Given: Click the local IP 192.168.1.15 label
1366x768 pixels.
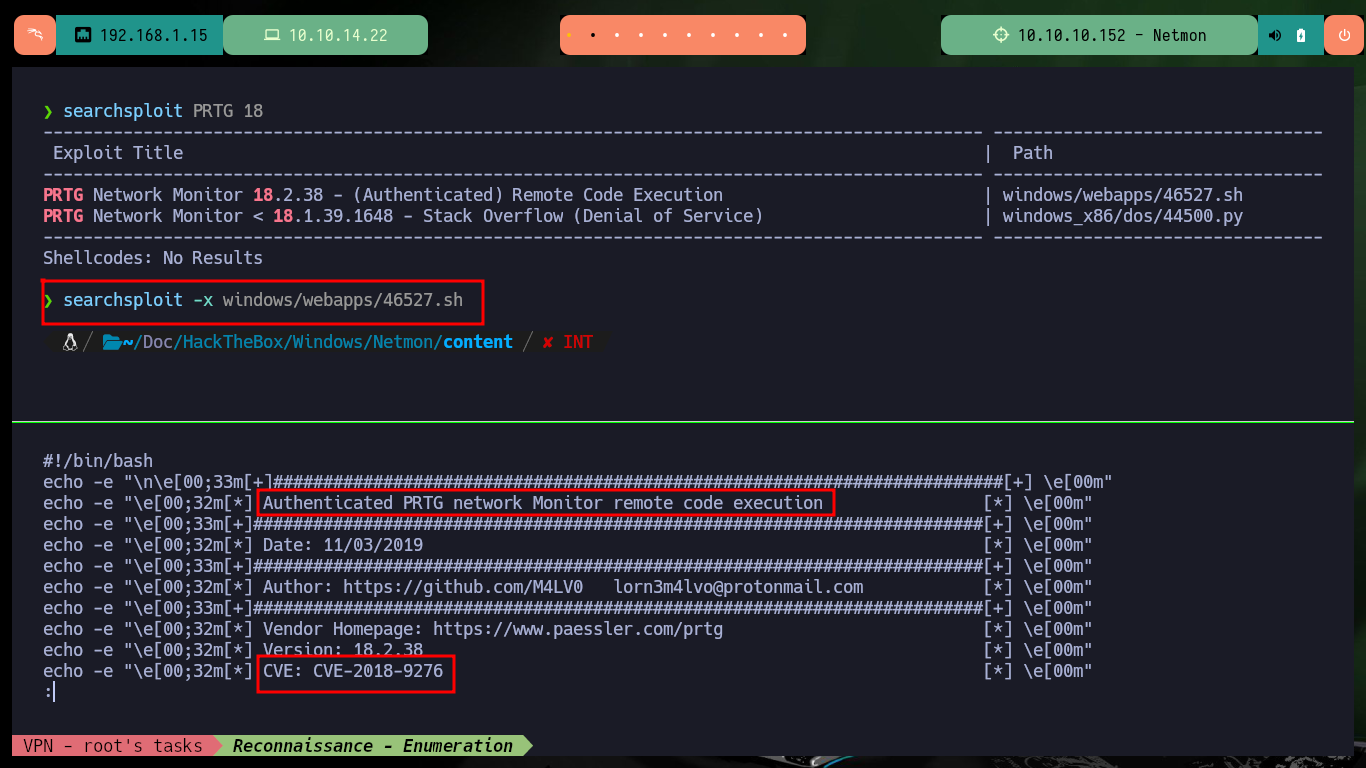Looking at the screenshot, I should click(154, 35).
